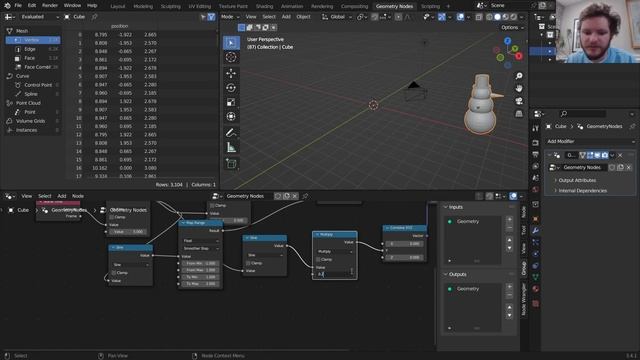Open the Material properties tab icon

(x=536, y=289)
